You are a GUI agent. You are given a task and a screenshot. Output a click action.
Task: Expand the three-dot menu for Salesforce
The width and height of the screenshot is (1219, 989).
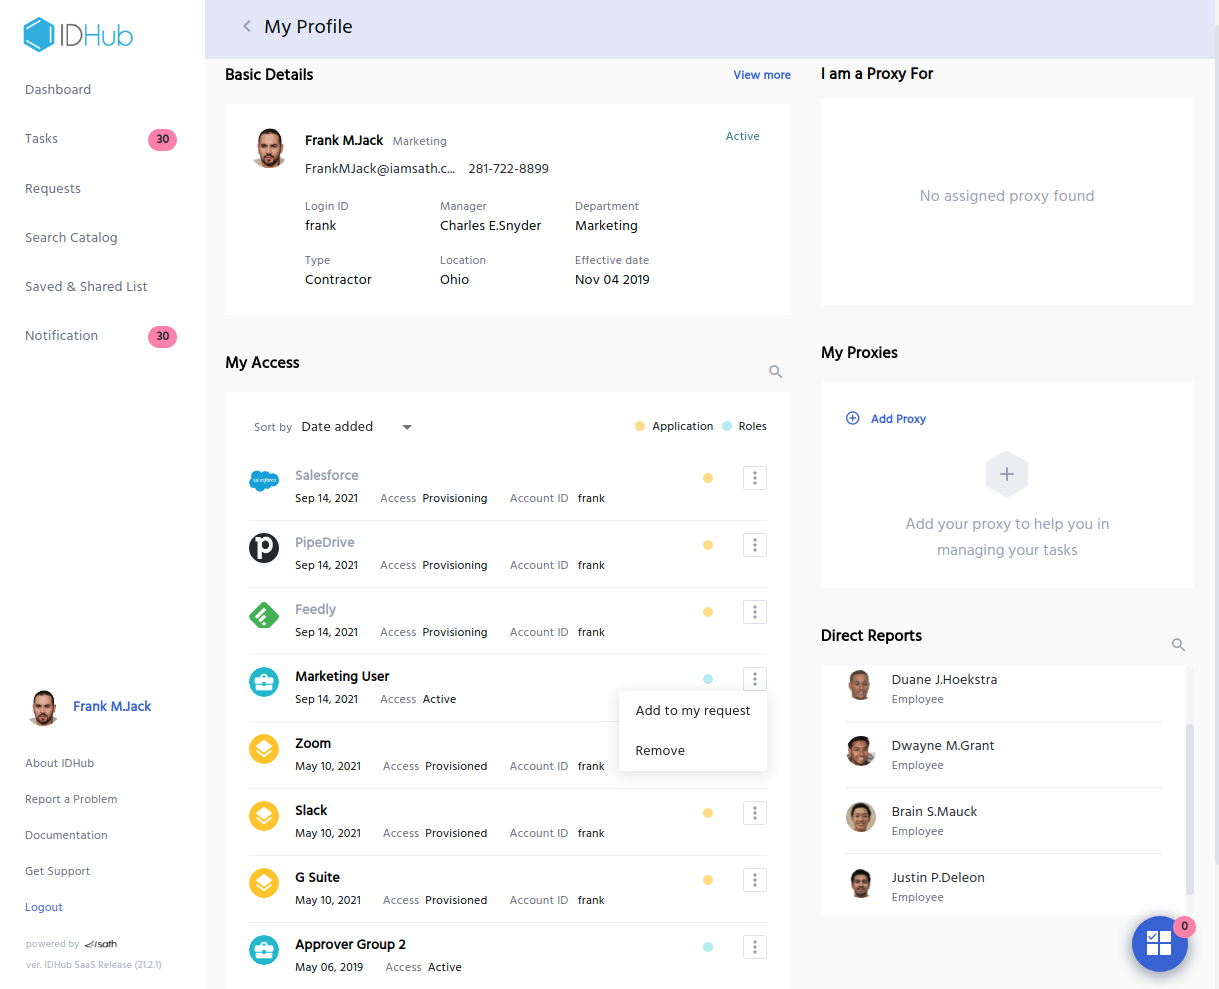pyautogui.click(x=755, y=478)
